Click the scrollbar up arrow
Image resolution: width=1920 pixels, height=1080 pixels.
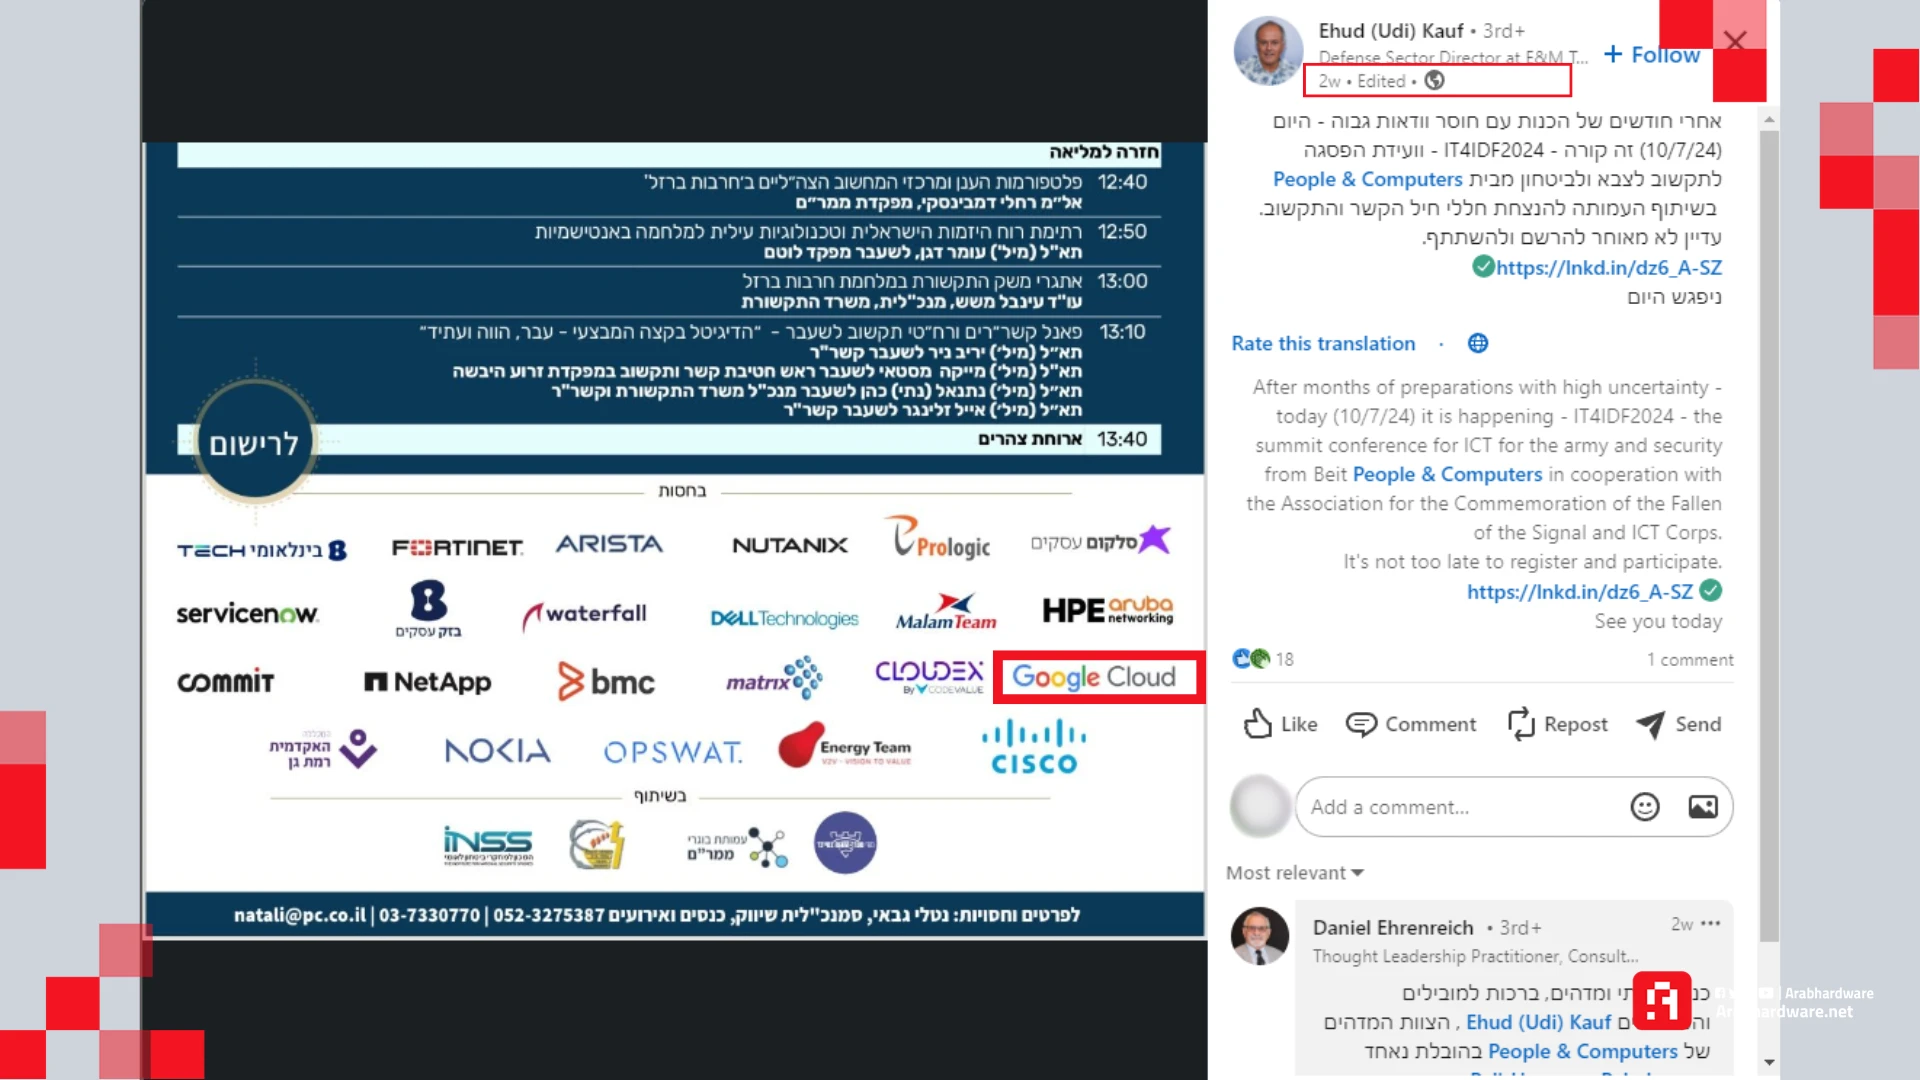coord(1769,120)
